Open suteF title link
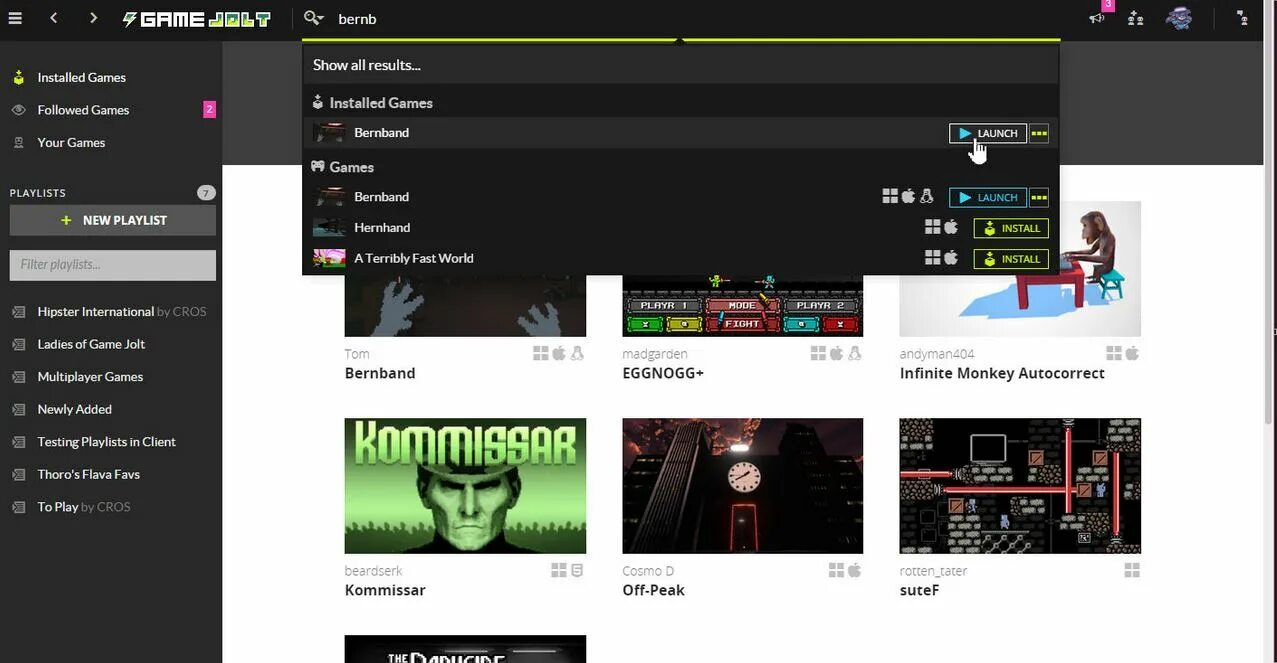Image resolution: width=1277 pixels, height=663 pixels. pos(919,590)
